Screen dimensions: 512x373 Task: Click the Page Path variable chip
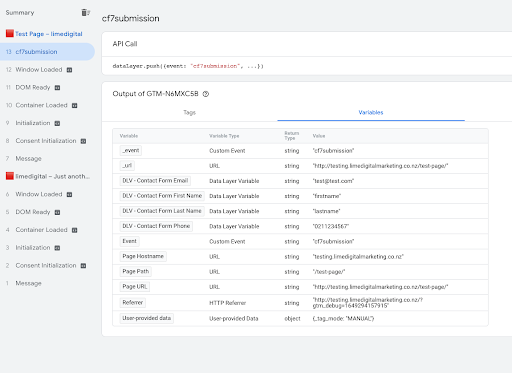pyautogui.click(x=136, y=271)
